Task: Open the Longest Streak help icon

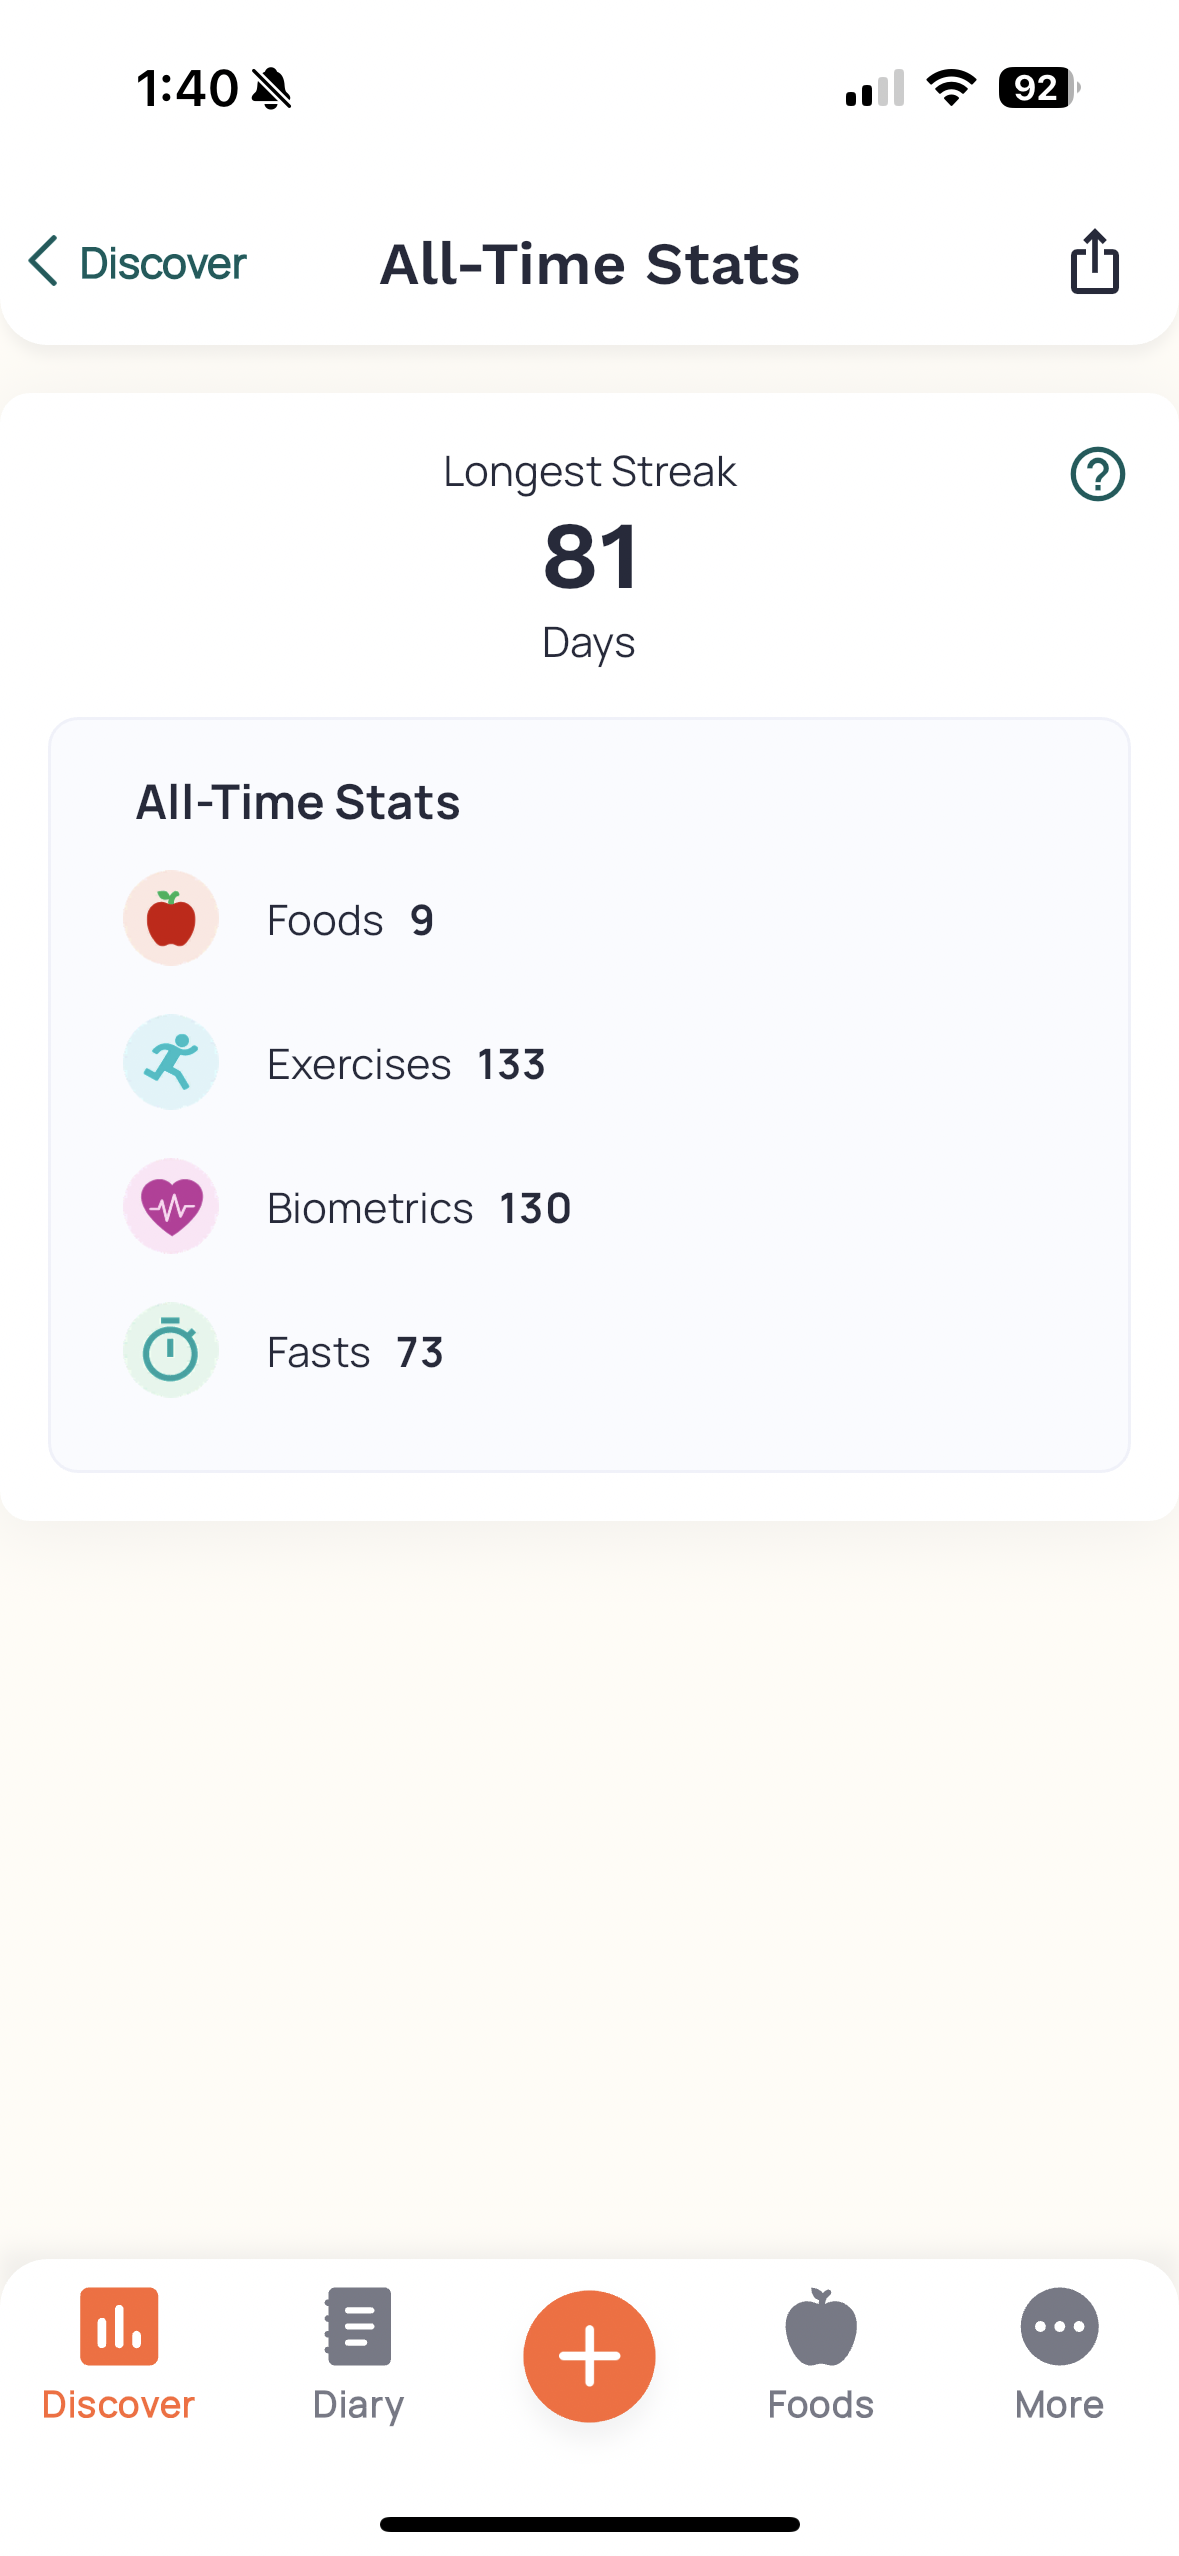Action: [x=1097, y=474]
